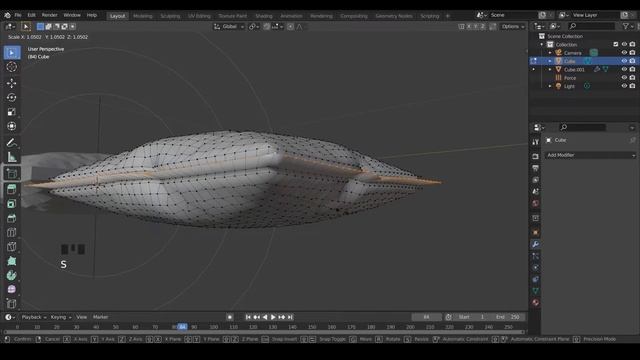640x360 pixels.
Task: Select the Smooth vertices tool
Action: tap(12, 289)
